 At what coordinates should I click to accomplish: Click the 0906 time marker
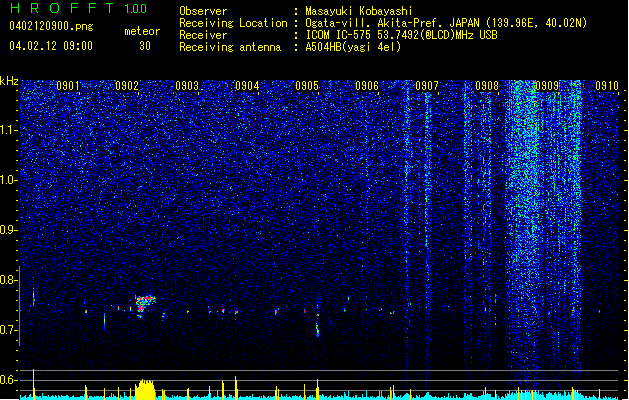[x=367, y=86]
